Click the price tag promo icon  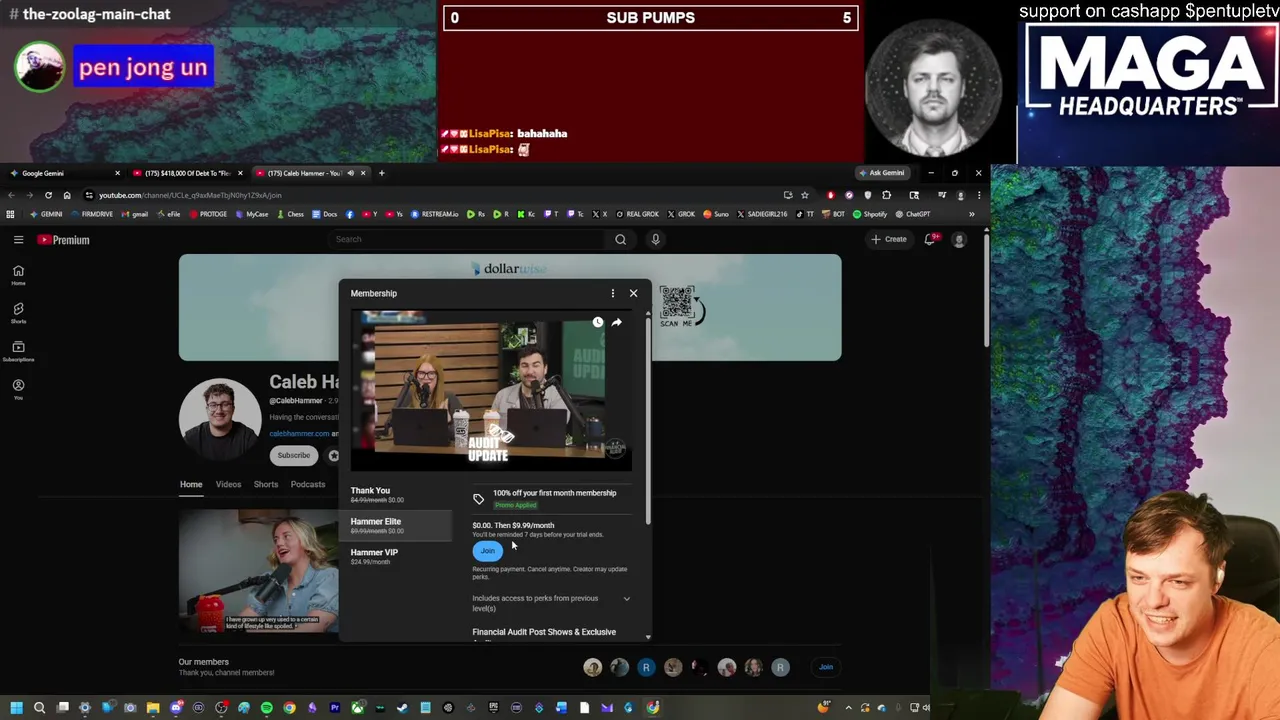(x=478, y=499)
